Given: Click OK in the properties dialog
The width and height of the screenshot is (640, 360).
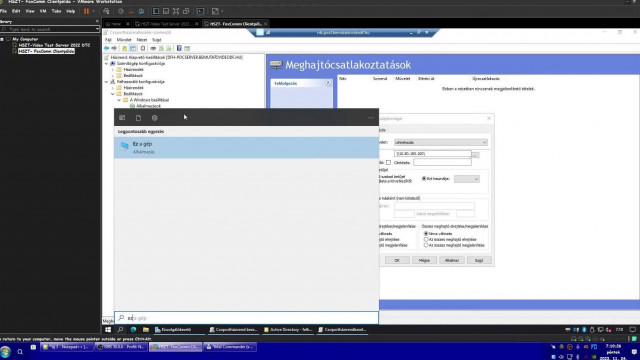Looking at the screenshot, I should (397, 260).
